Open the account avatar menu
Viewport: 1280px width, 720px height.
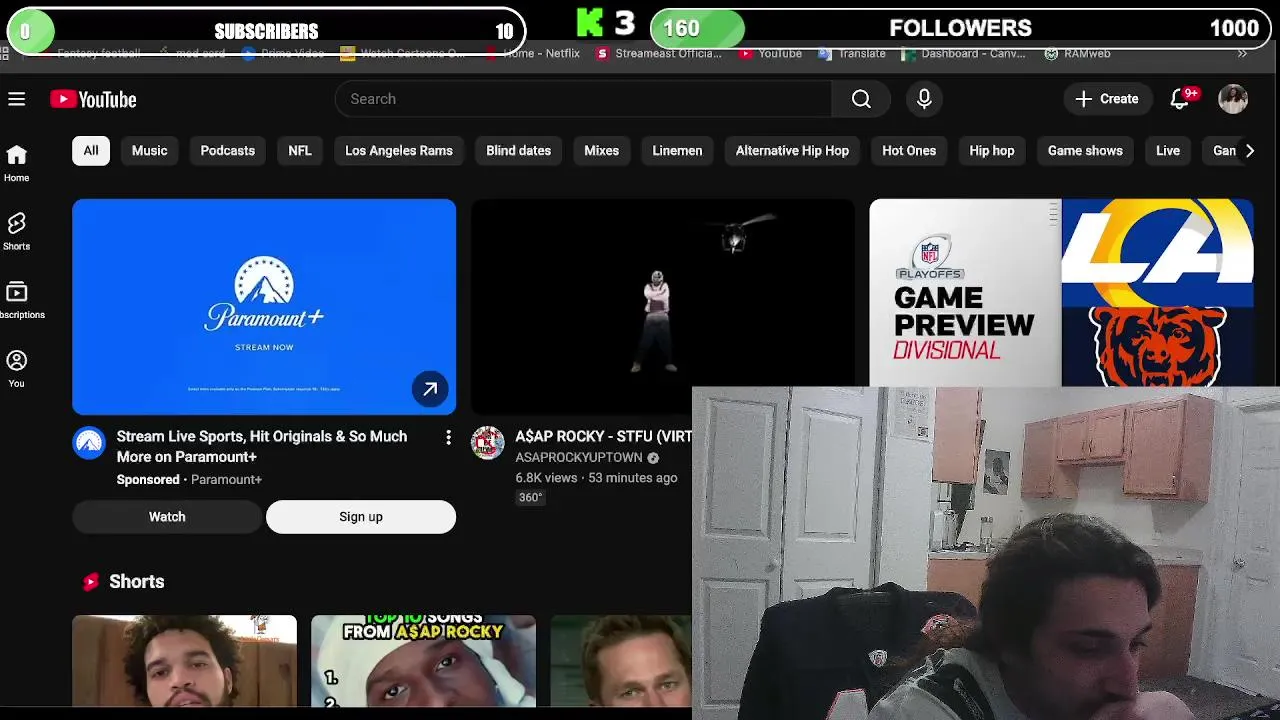tap(1233, 99)
